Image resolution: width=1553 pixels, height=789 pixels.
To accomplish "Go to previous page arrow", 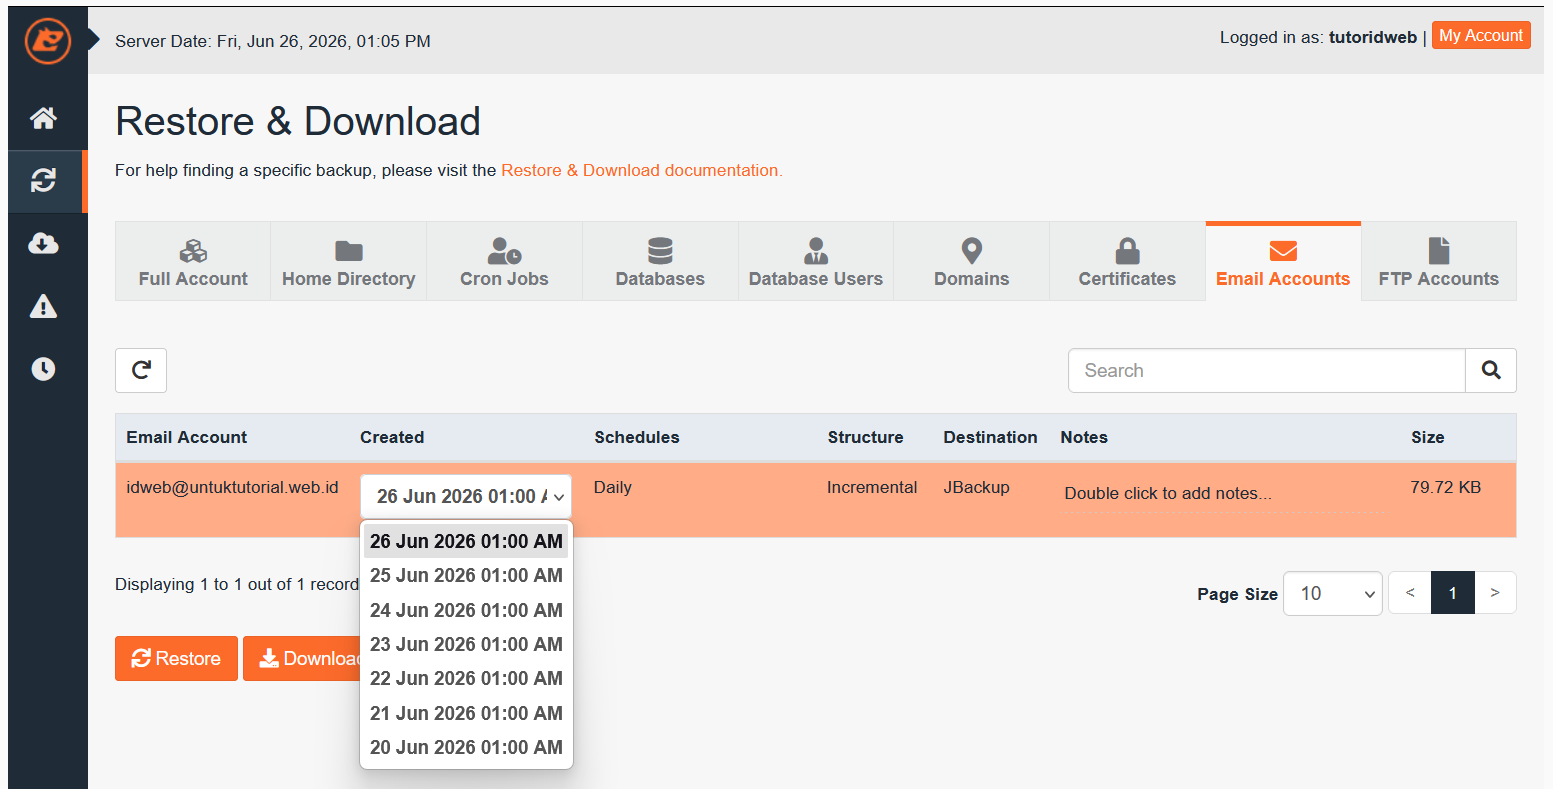I will tap(1410, 593).
